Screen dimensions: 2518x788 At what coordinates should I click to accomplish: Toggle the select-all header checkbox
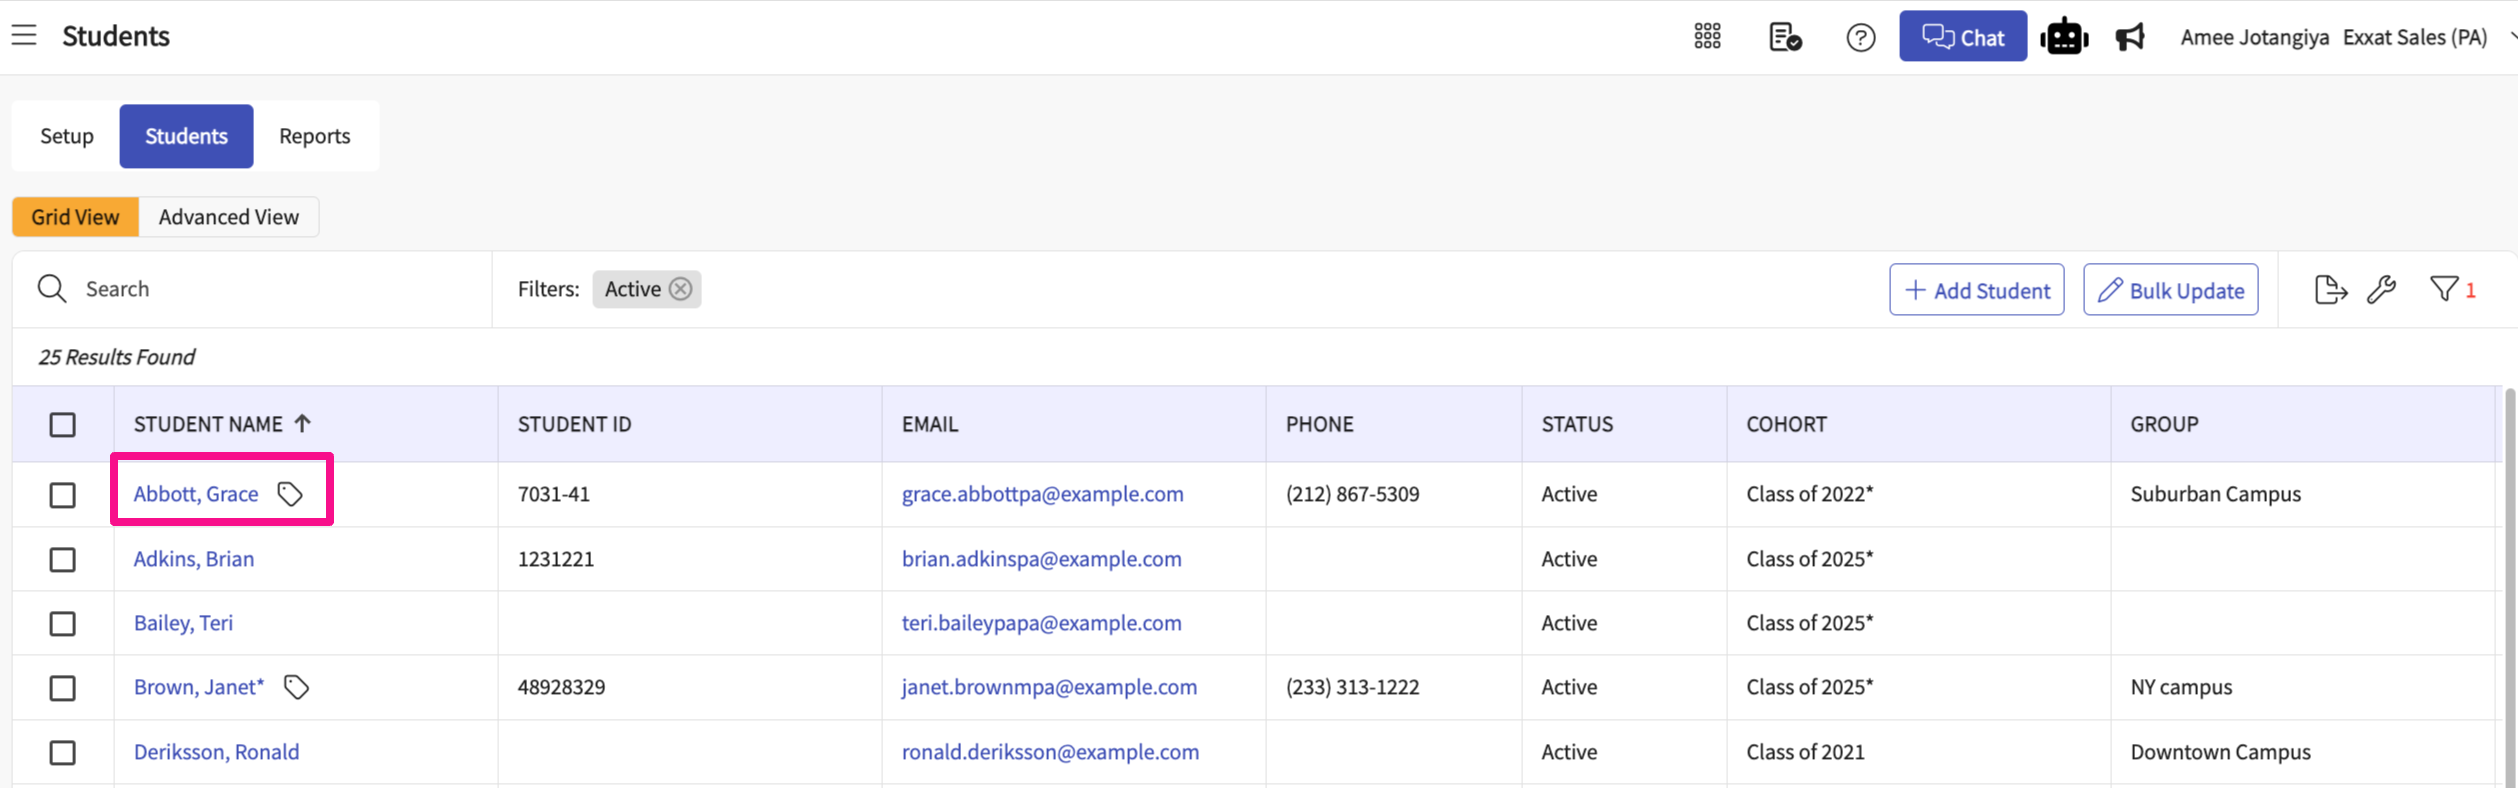pos(63,425)
